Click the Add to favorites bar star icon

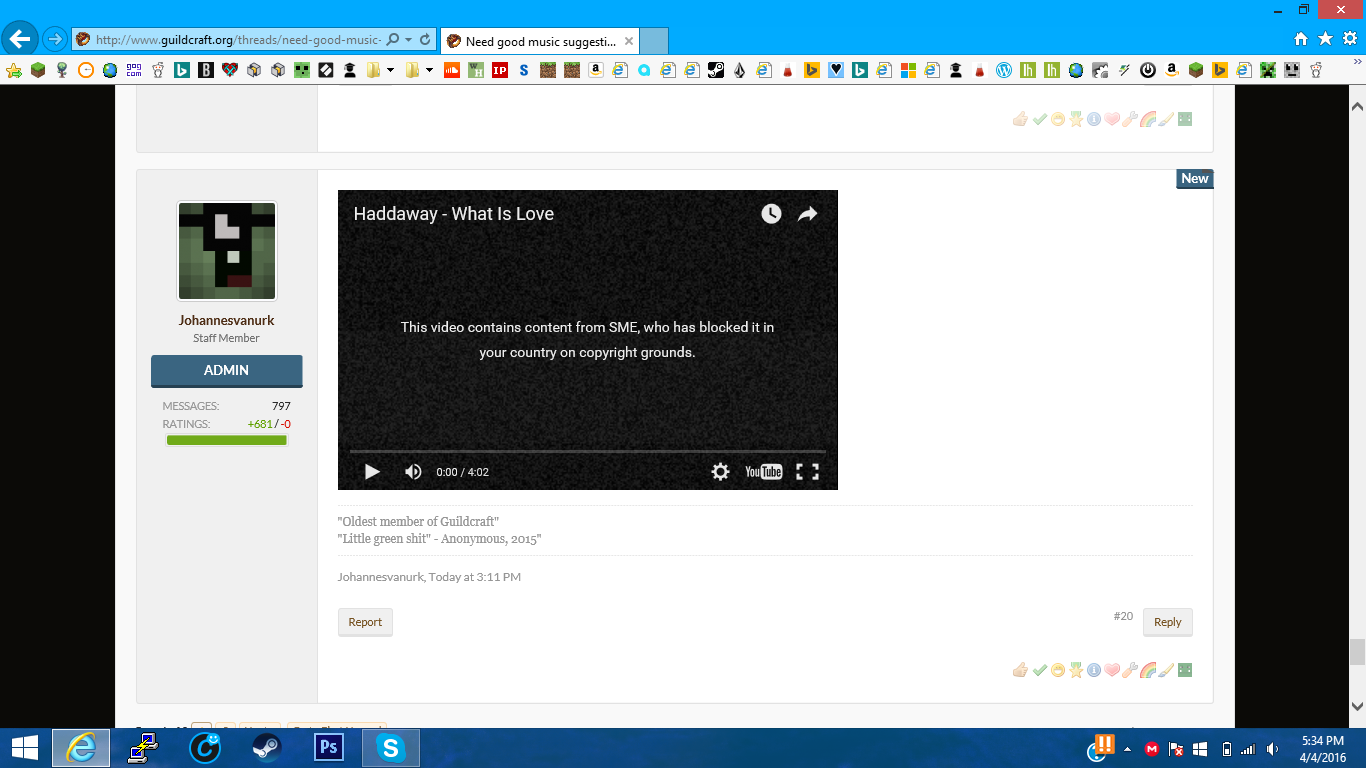click(x=13, y=70)
